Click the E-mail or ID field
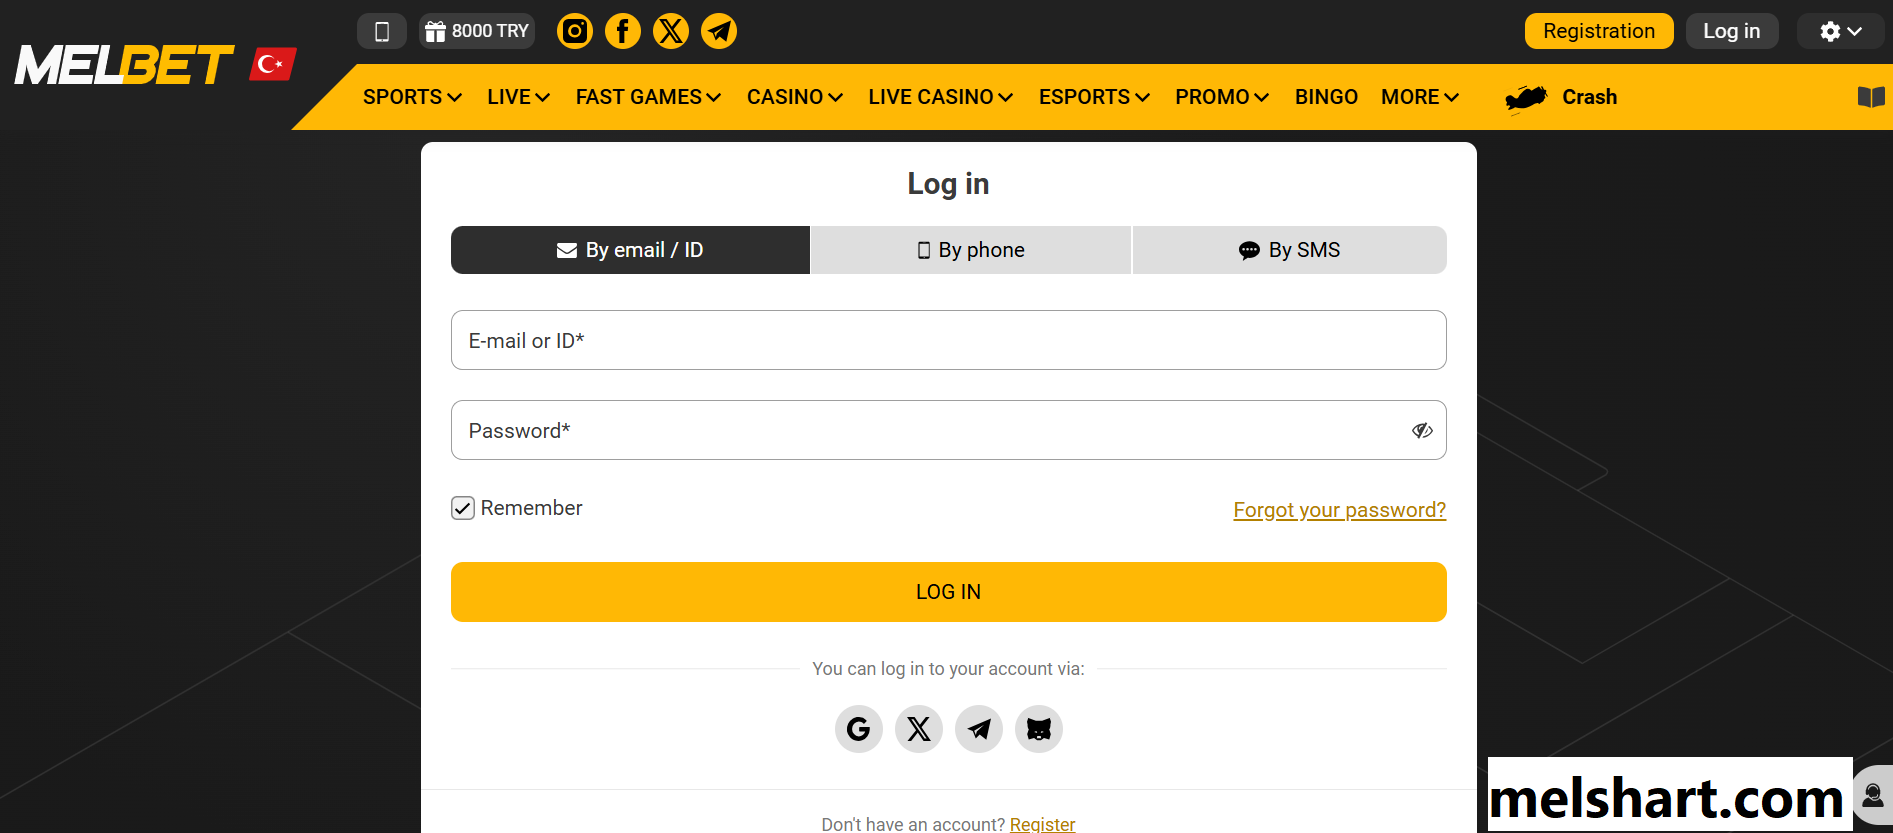Image resolution: width=1893 pixels, height=833 pixels. pos(948,340)
